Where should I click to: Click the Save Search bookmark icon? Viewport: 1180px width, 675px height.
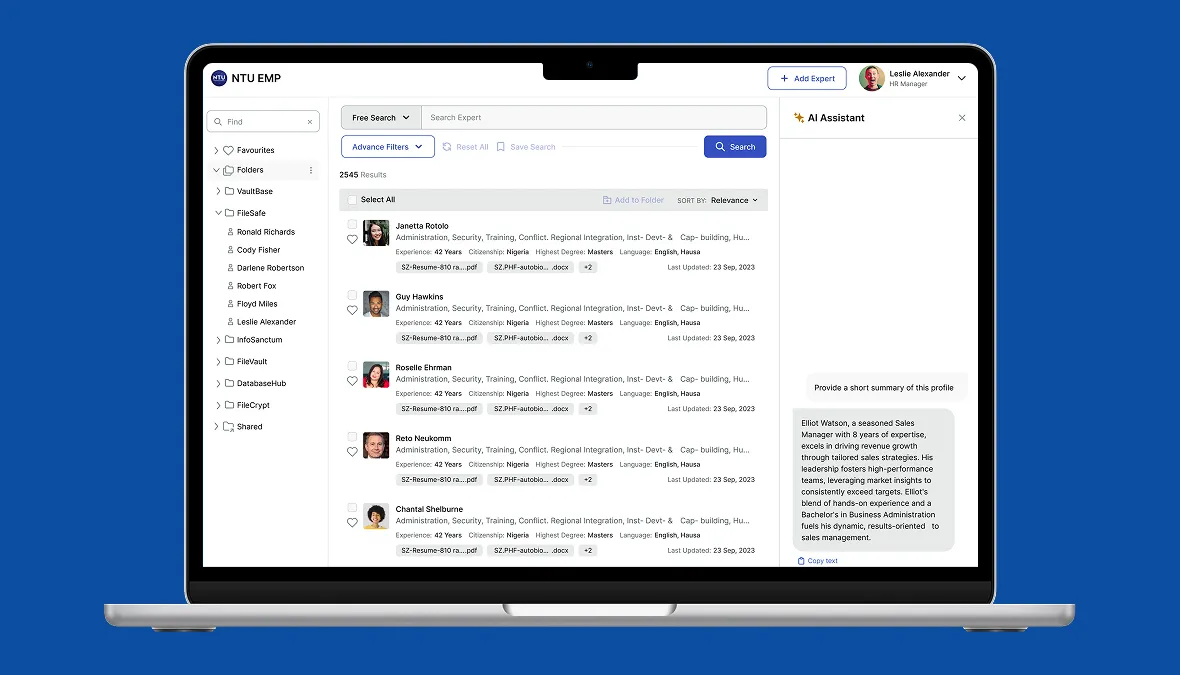point(500,147)
